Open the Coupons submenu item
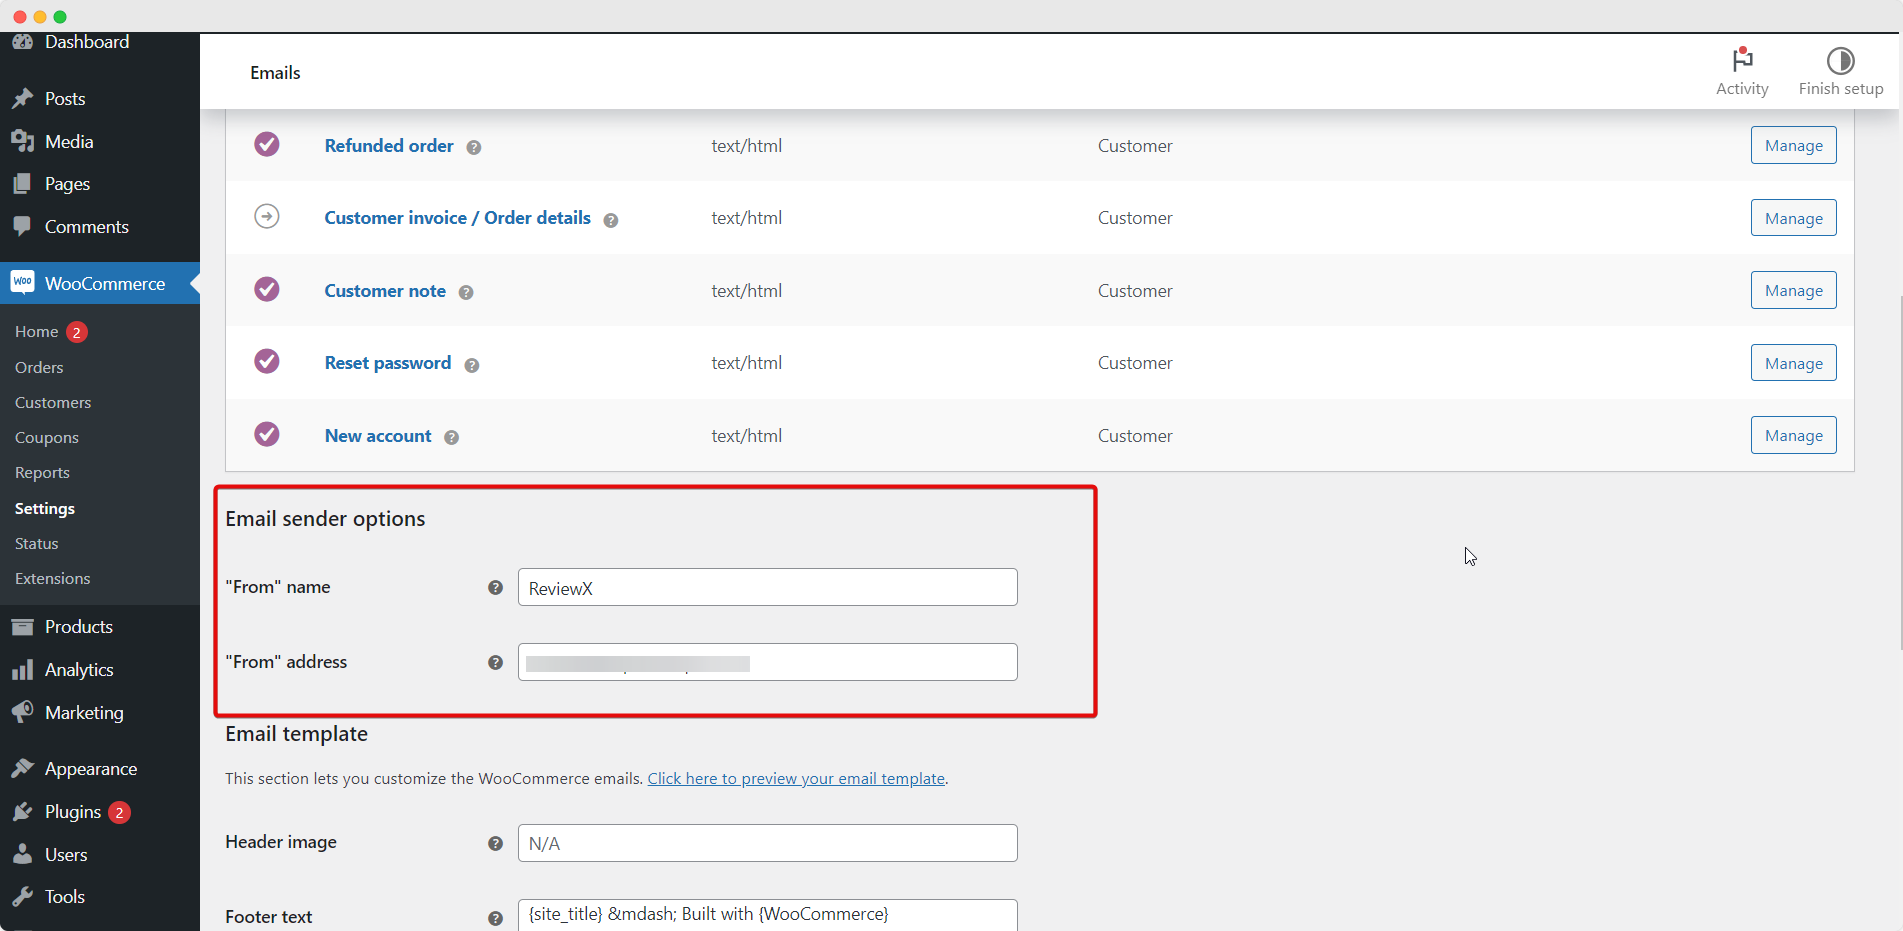The image size is (1903, 931). (x=47, y=438)
